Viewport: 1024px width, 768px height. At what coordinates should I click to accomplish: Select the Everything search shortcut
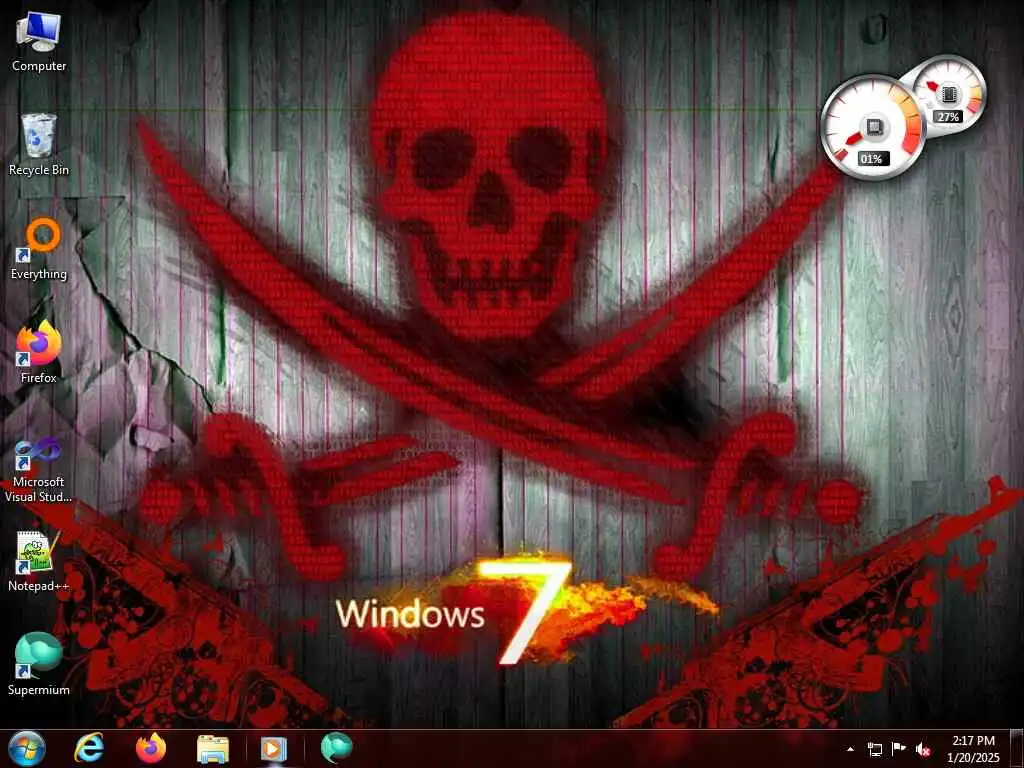click(x=39, y=249)
